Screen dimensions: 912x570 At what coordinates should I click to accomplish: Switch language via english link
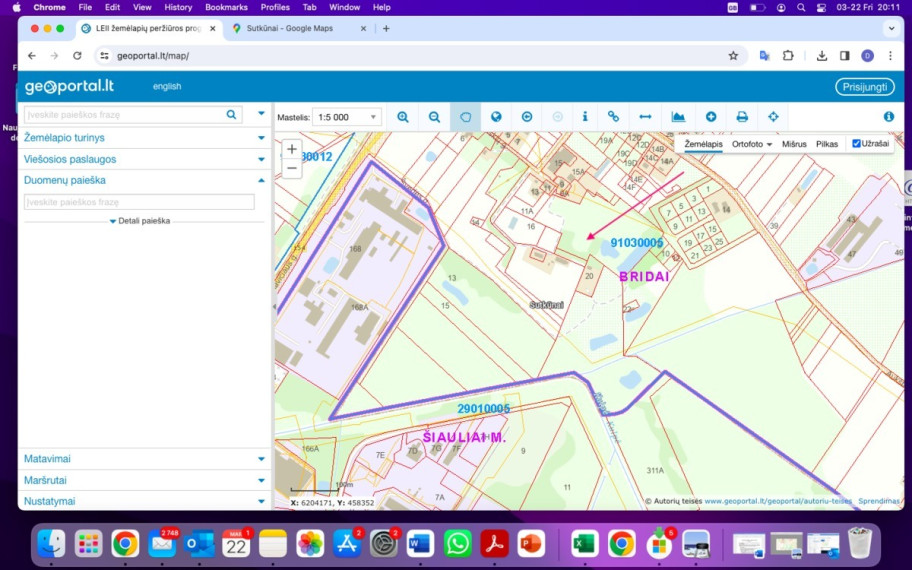[167, 86]
